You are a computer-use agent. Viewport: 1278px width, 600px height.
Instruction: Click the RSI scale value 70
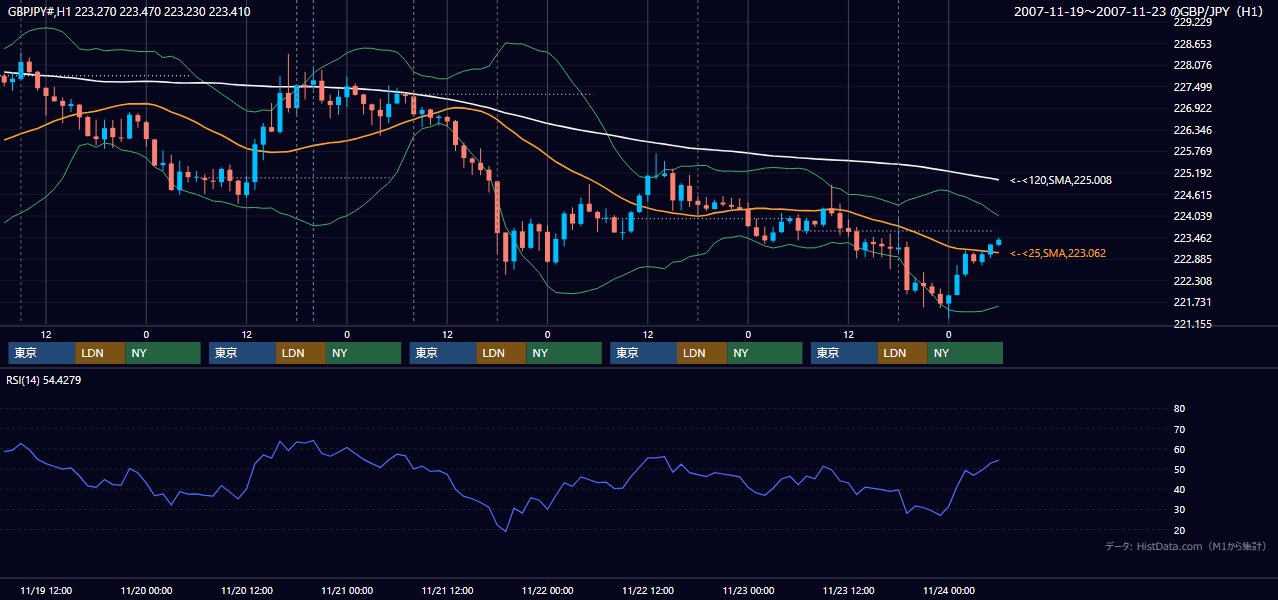[x=1179, y=429]
